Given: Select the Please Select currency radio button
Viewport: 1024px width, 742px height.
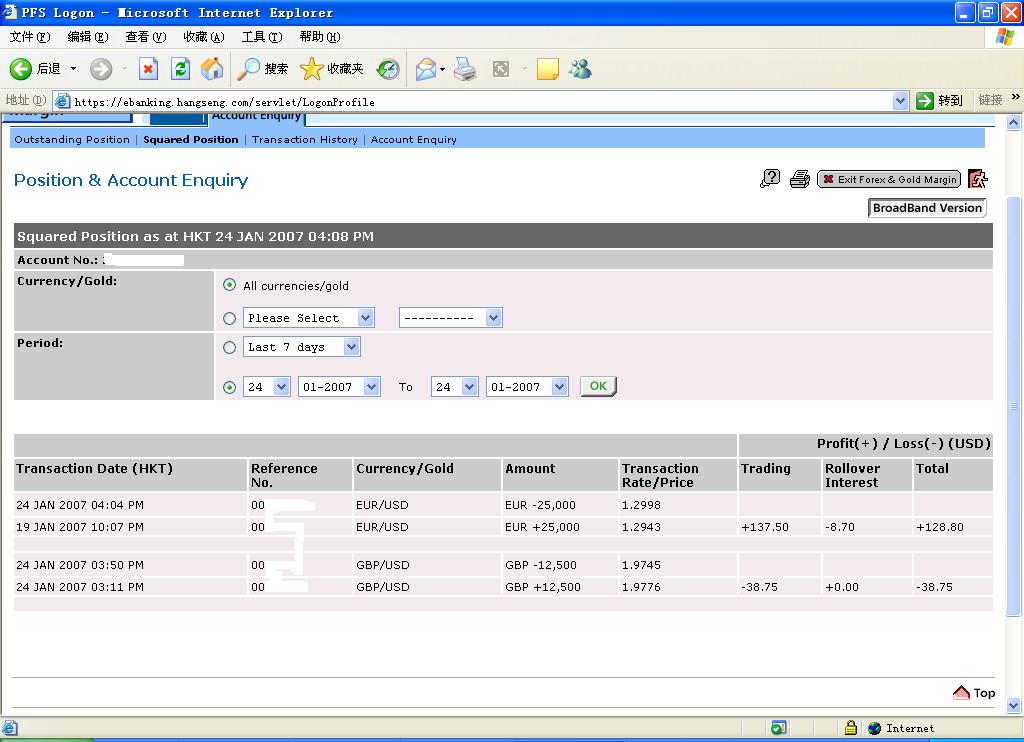Looking at the screenshot, I should tap(230, 318).
